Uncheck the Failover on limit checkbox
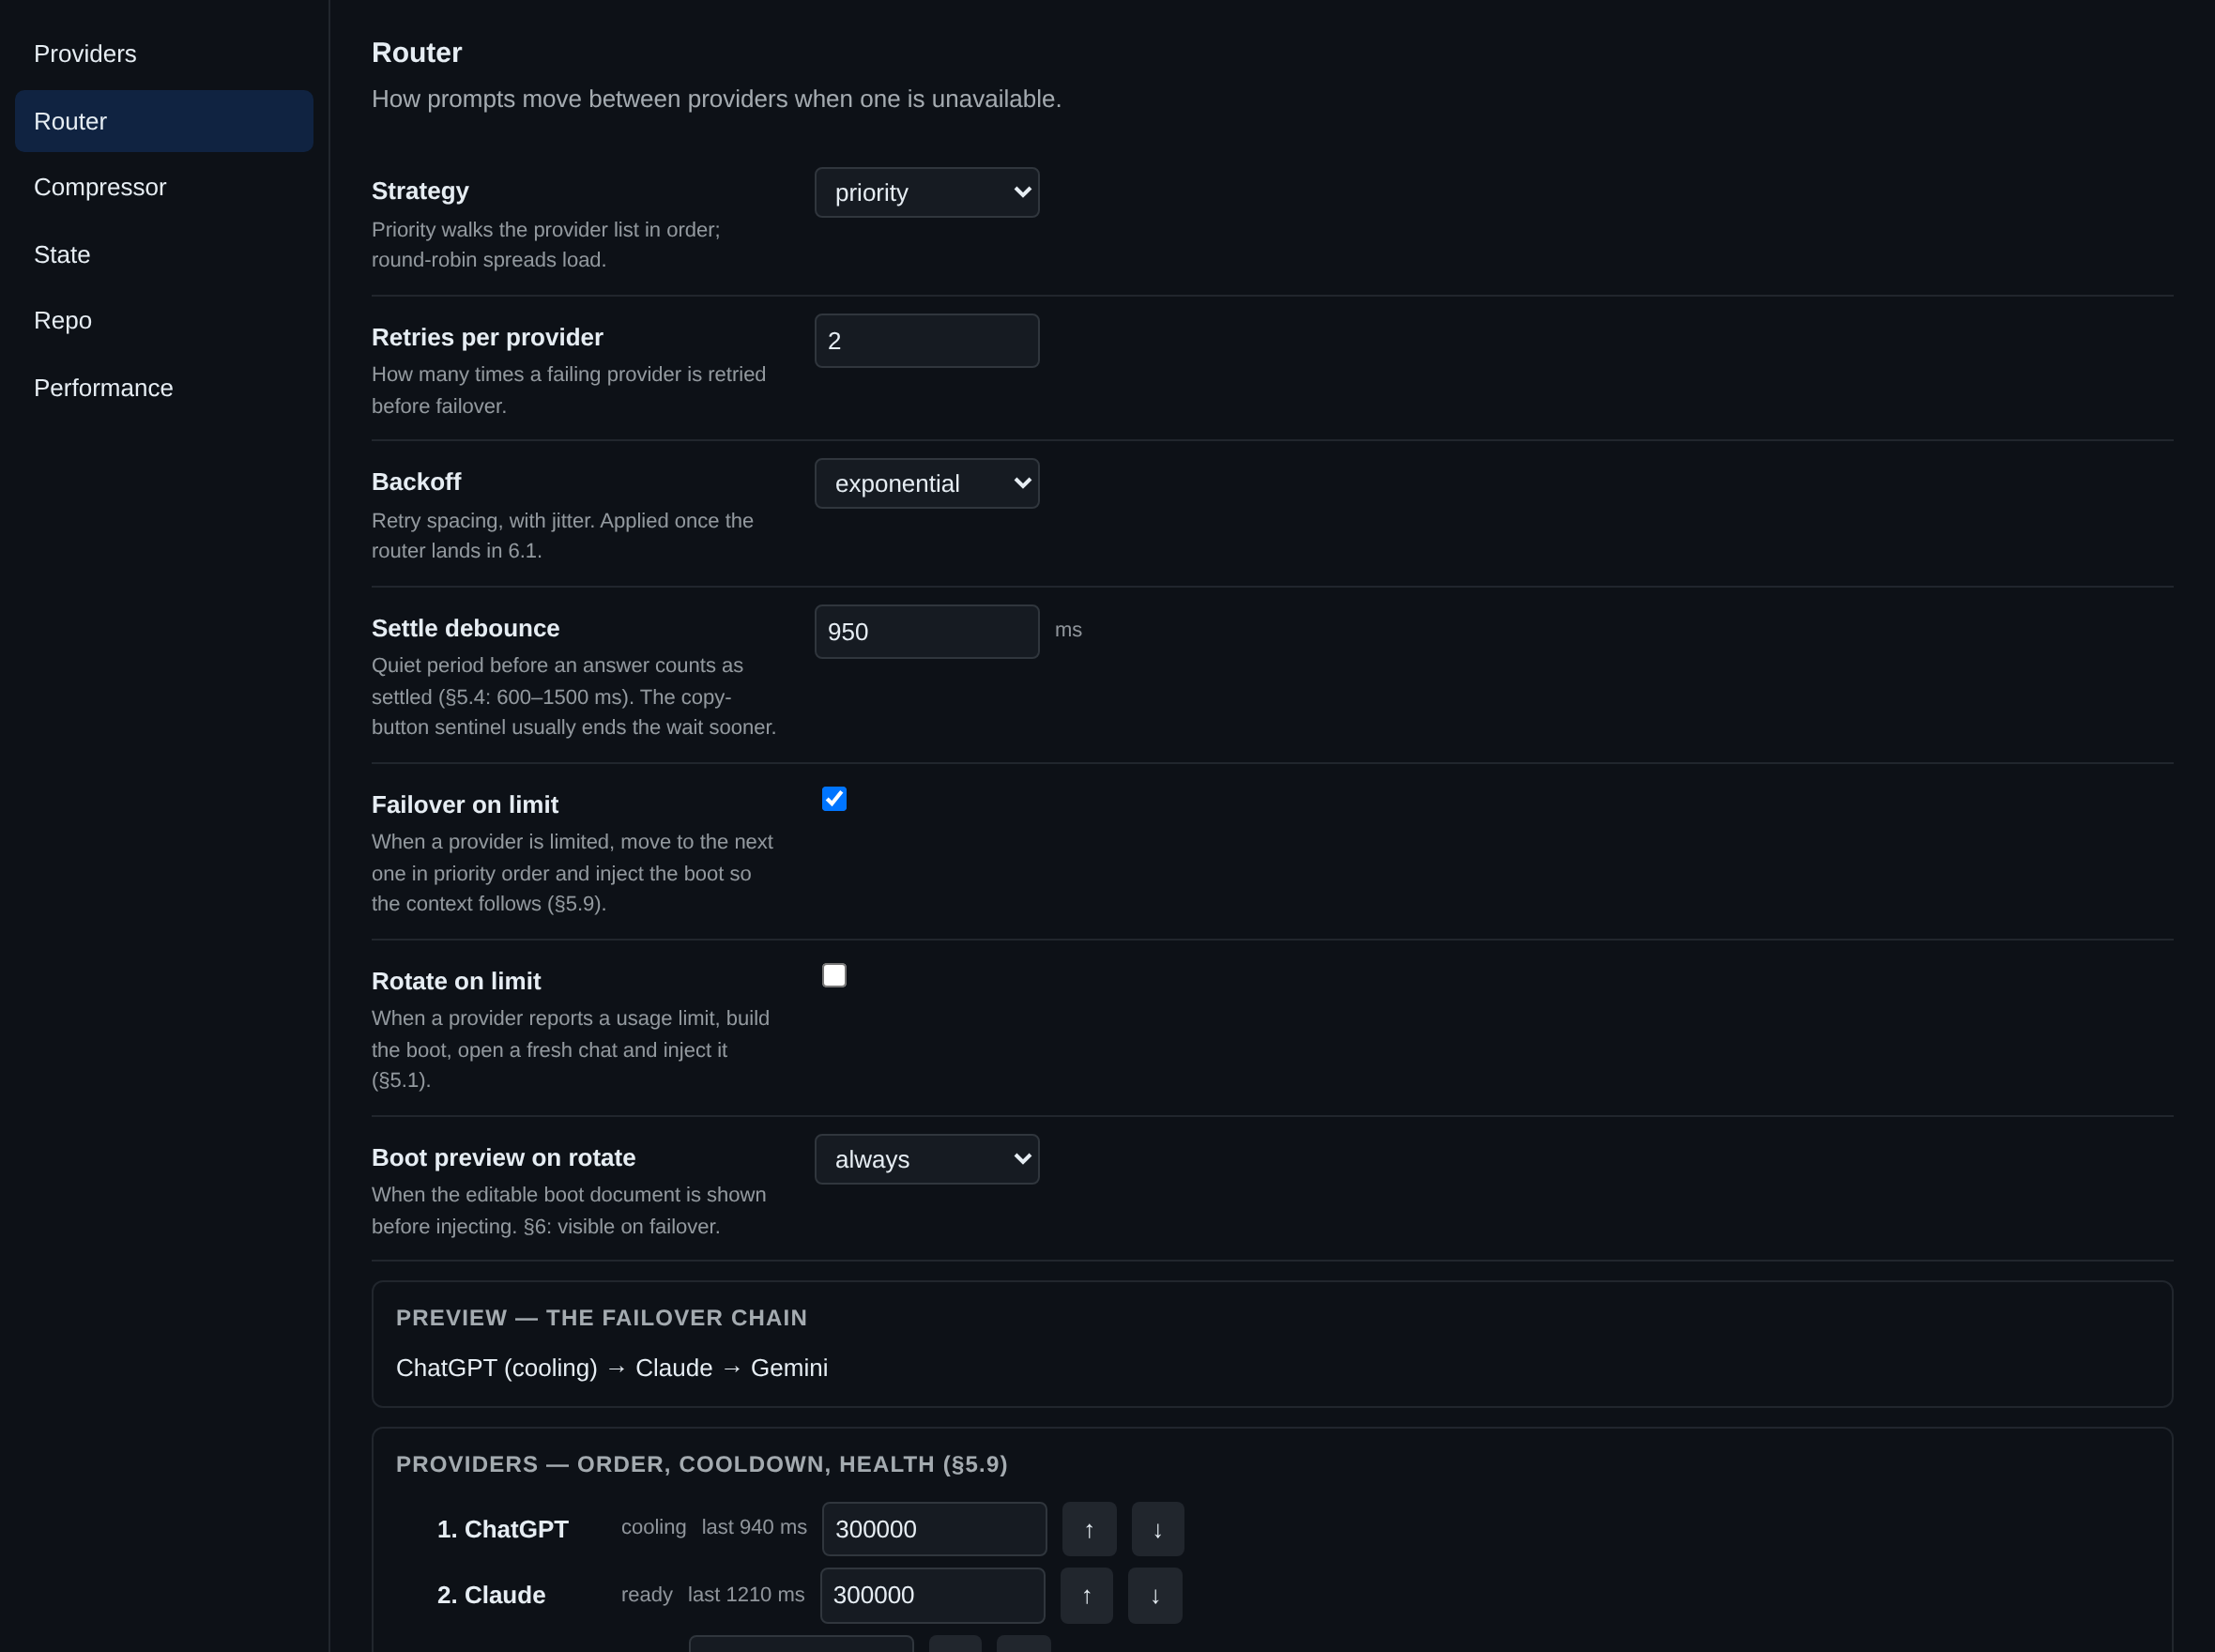The width and height of the screenshot is (2215, 1652). 834,799
